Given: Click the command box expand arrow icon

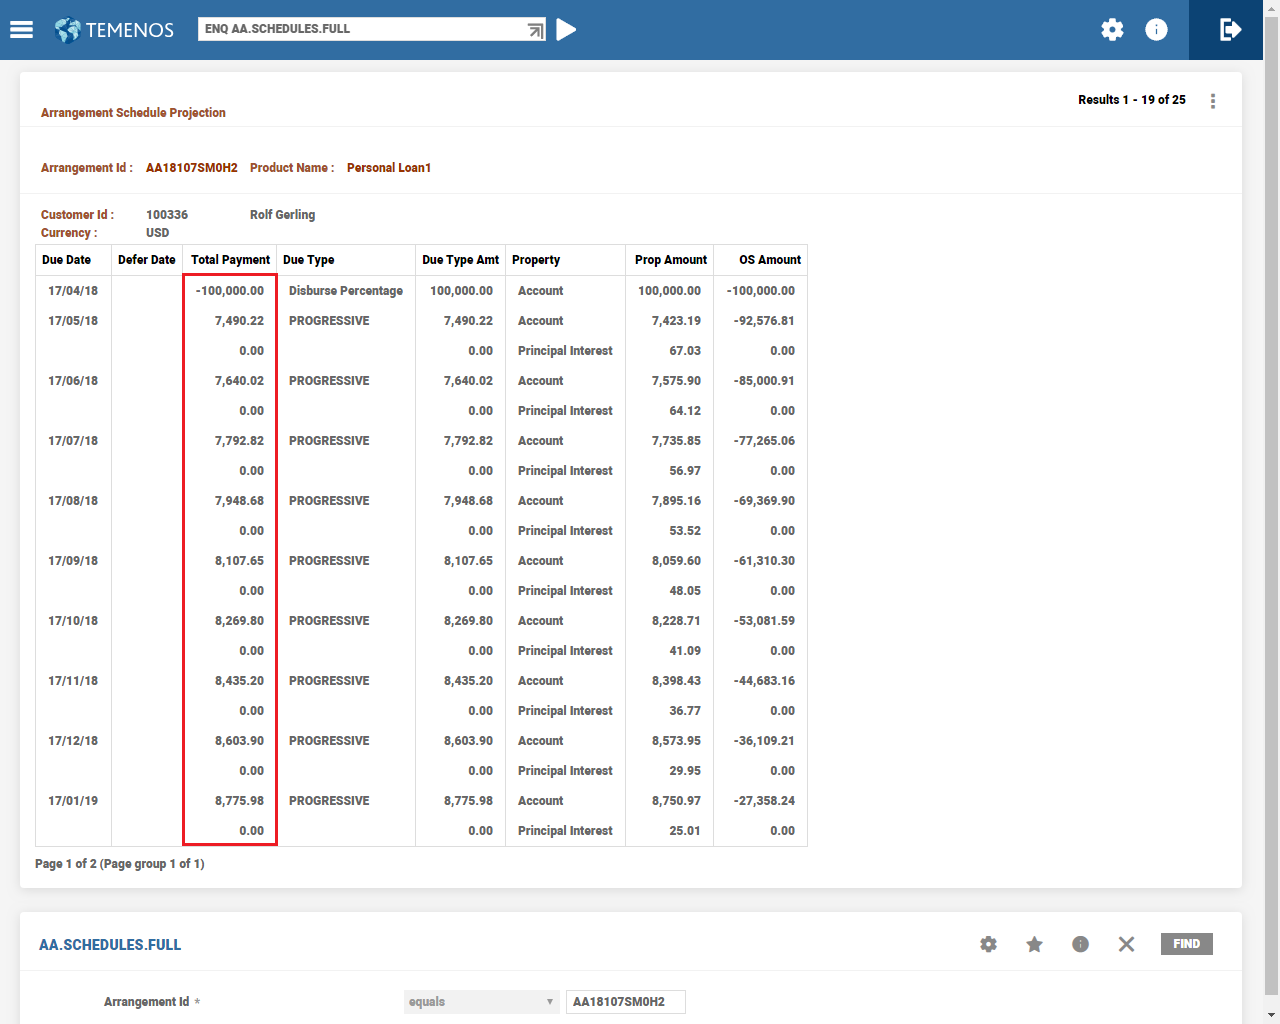Looking at the screenshot, I should (536, 30).
